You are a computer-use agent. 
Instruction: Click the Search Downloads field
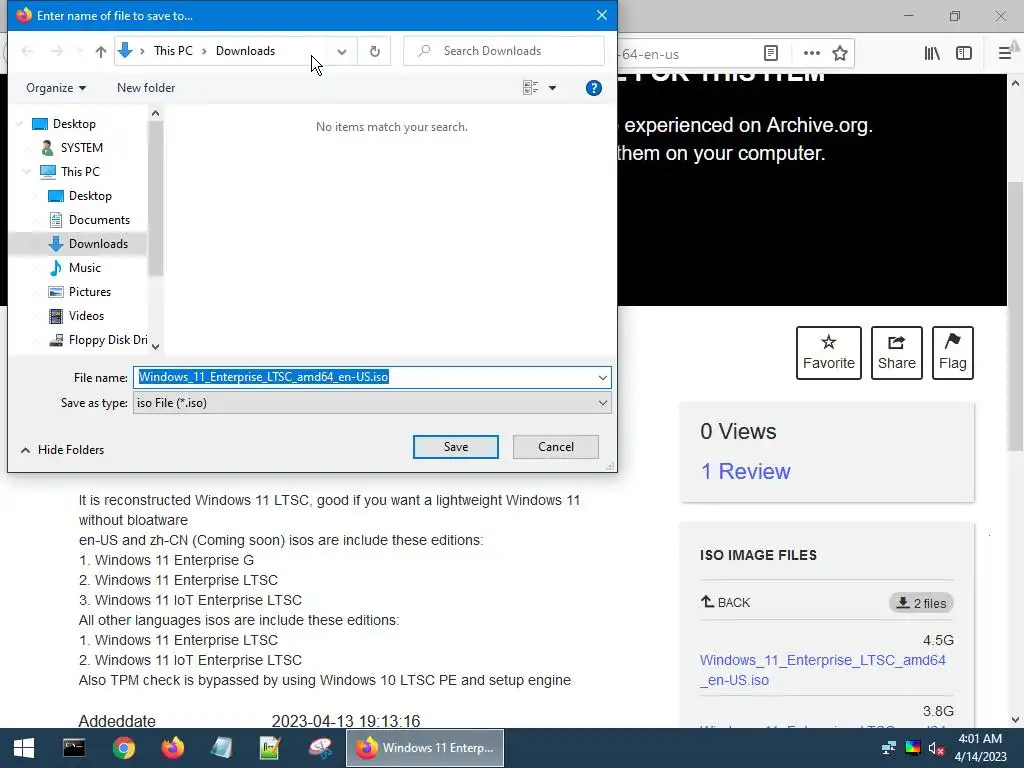click(x=504, y=51)
